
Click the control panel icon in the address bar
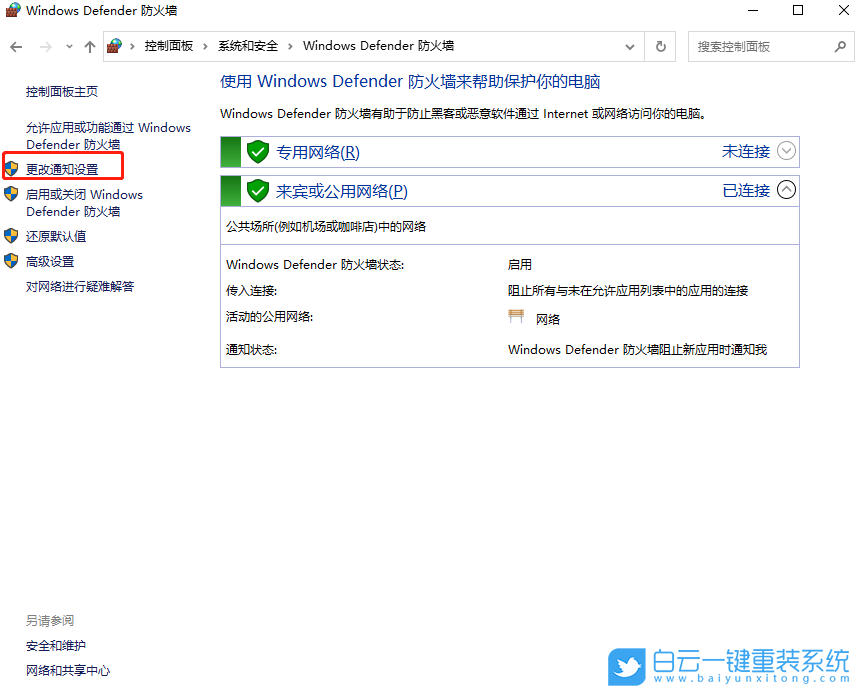113,45
